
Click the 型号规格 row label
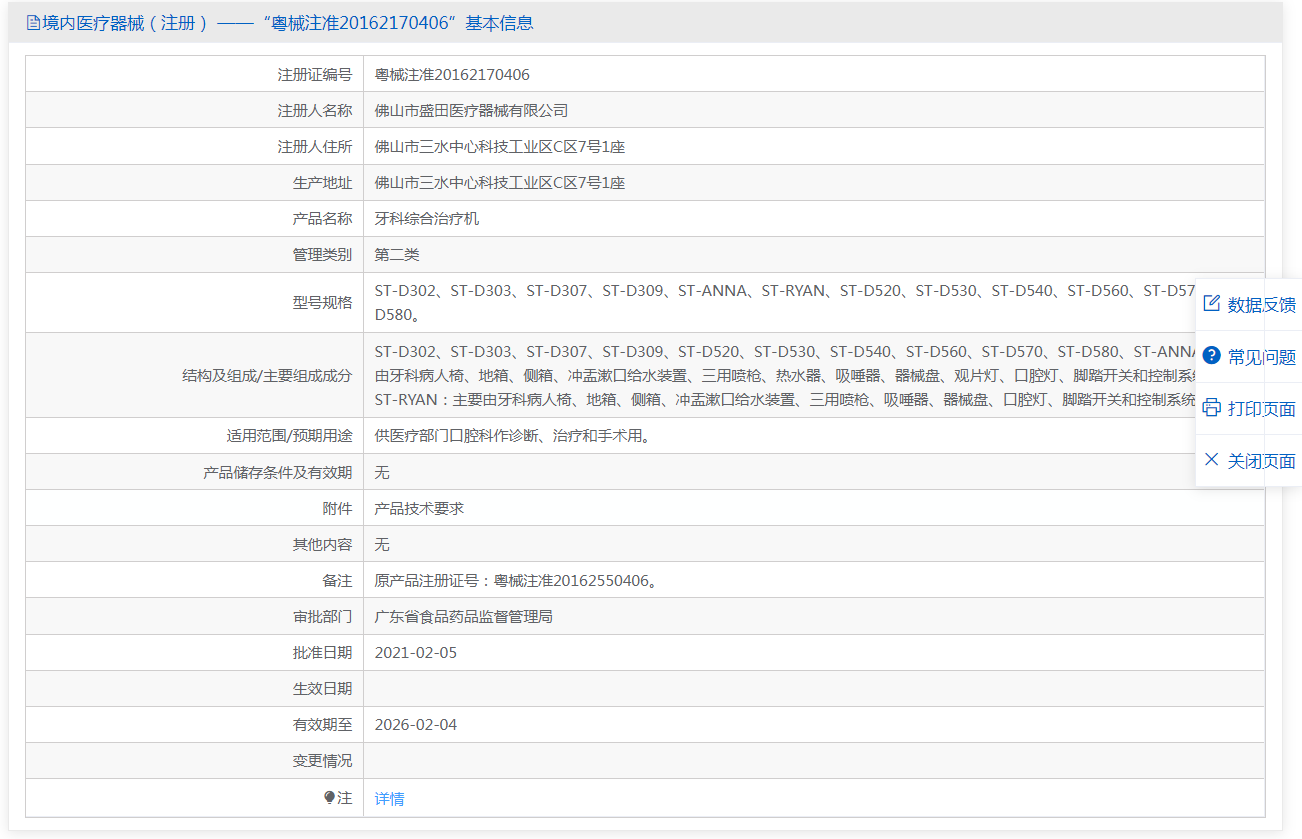point(322,302)
